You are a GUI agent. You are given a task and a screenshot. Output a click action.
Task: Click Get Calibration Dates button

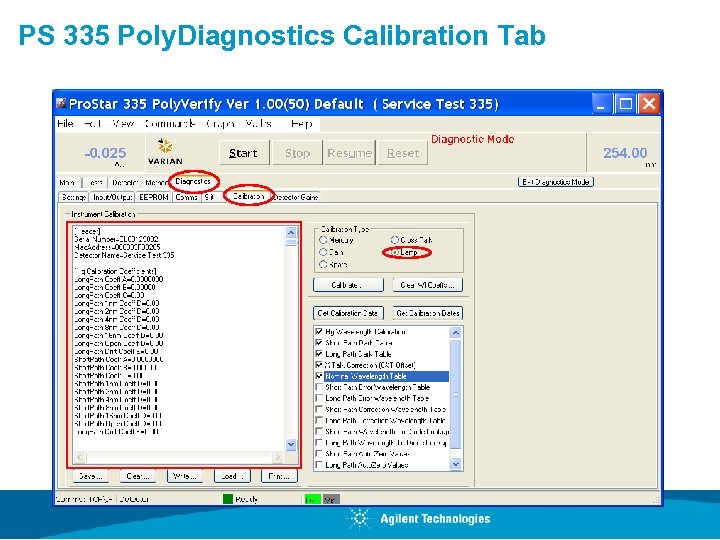[x=428, y=313]
